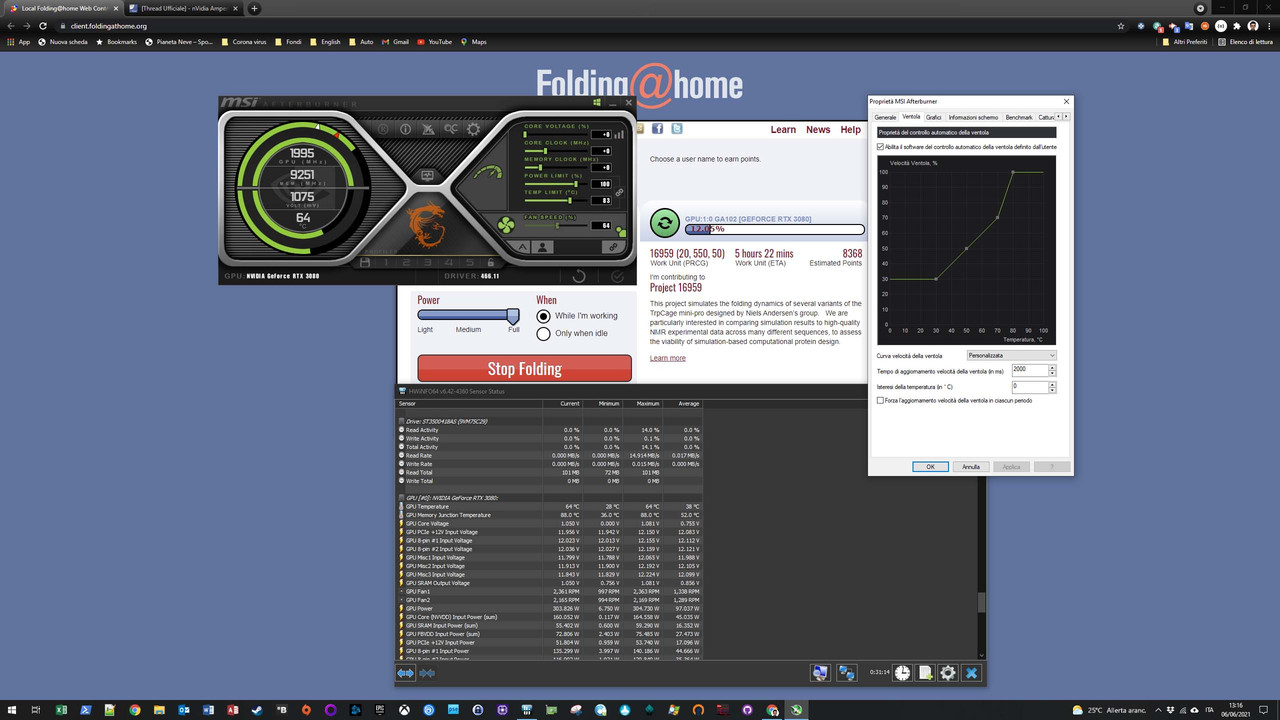This screenshot has height=720, width=1280.
Task: Click the fan update time input field
Action: click(1030, 370)
